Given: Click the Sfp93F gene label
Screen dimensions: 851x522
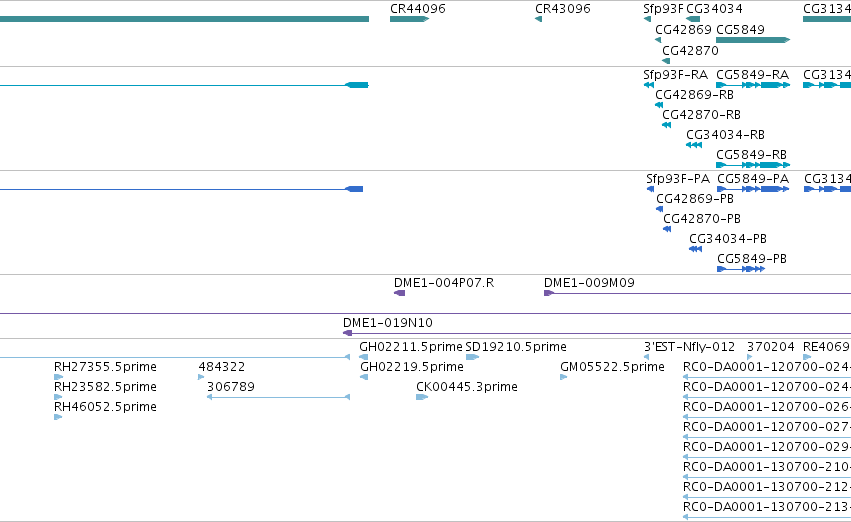Looking at the screenshot, I should [663, 9].
